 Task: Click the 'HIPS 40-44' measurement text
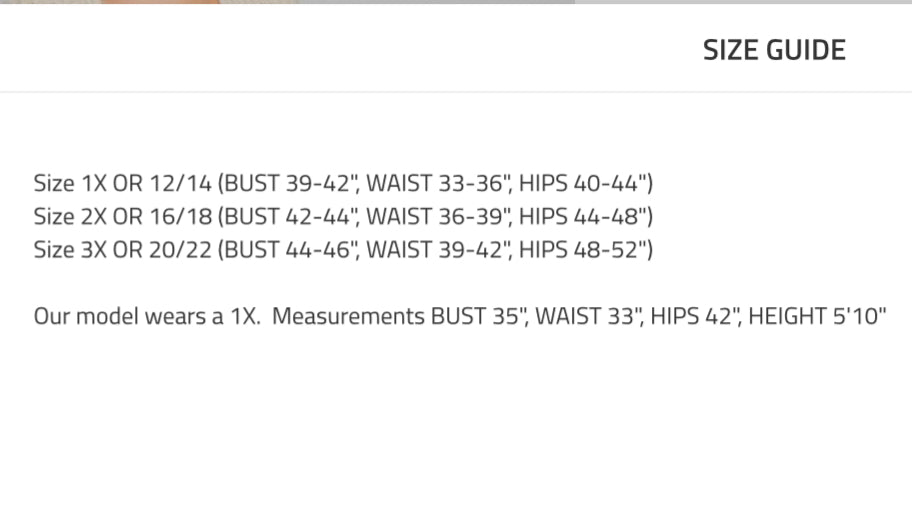[583, 183]
